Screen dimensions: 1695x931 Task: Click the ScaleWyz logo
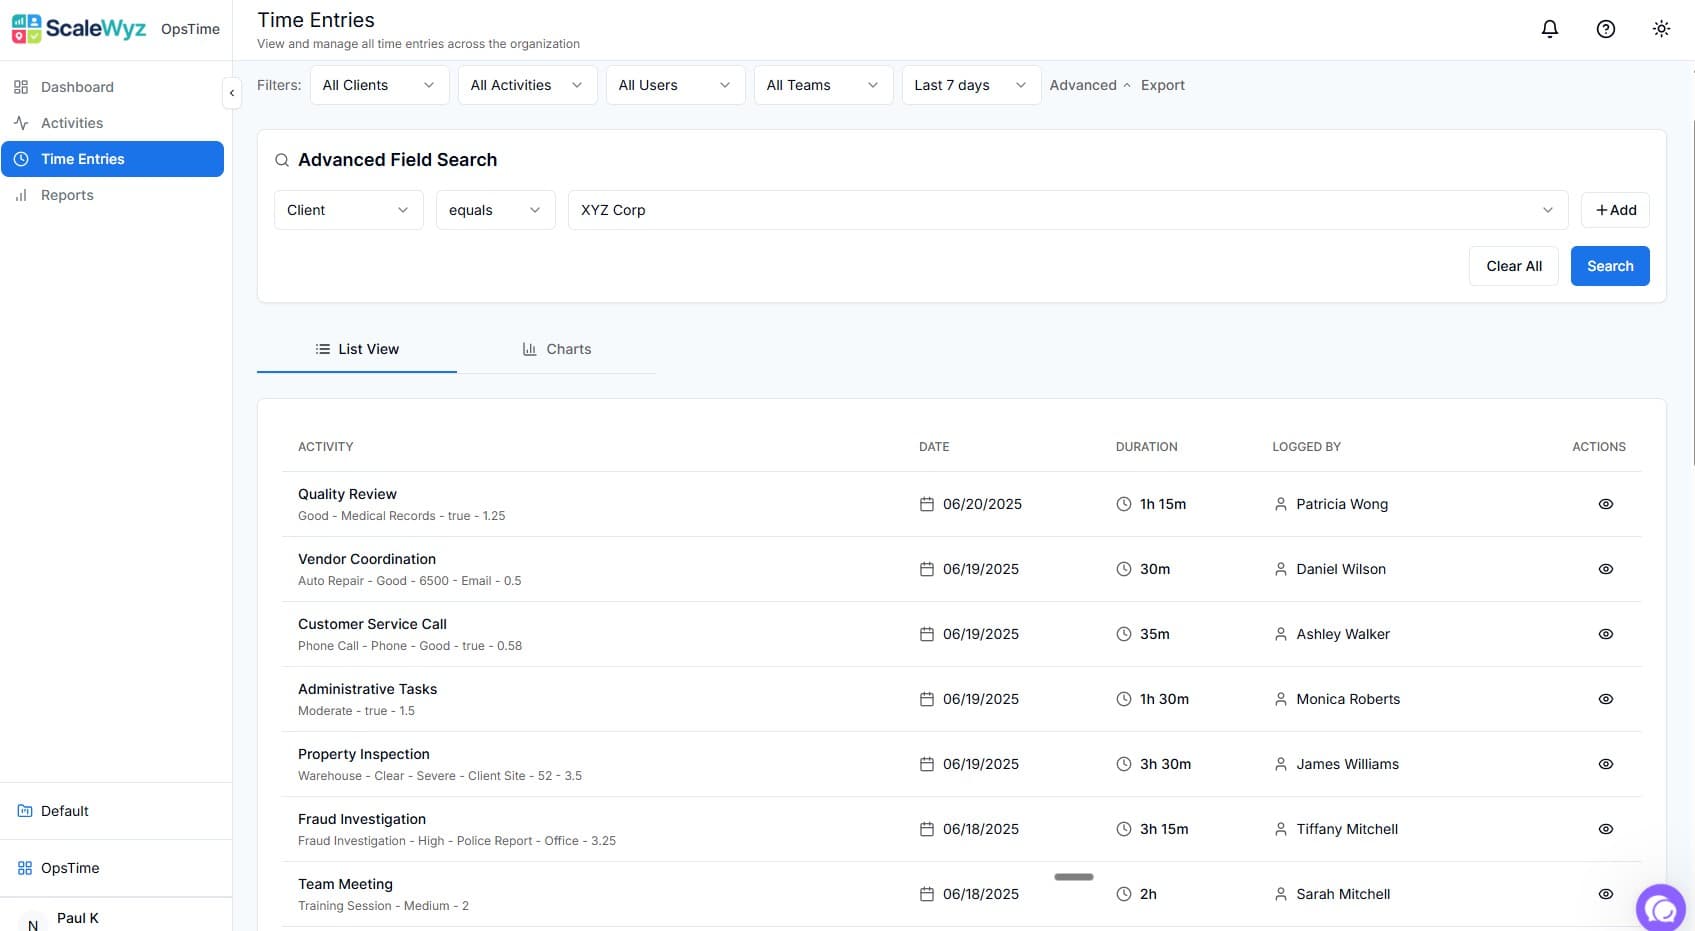[80, 28]
